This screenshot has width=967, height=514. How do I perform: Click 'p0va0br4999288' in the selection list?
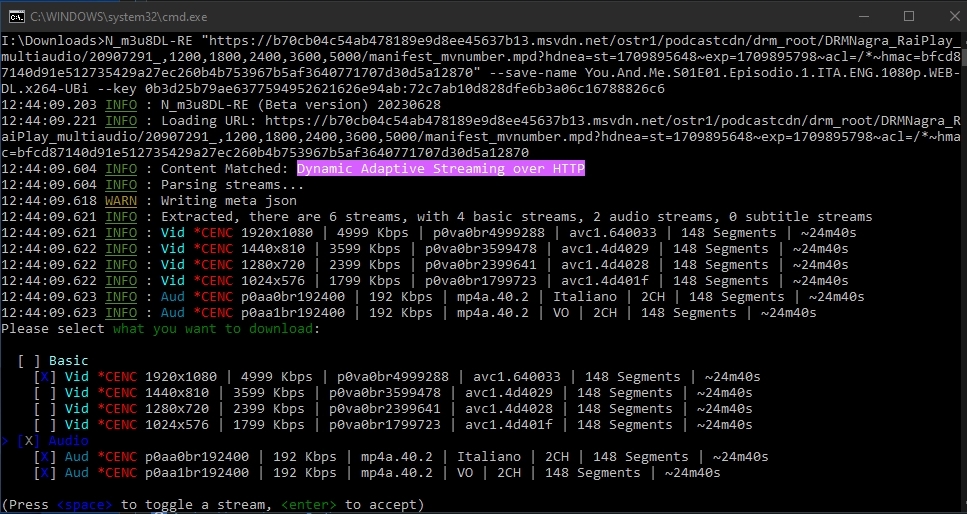[x=393, y=376]
